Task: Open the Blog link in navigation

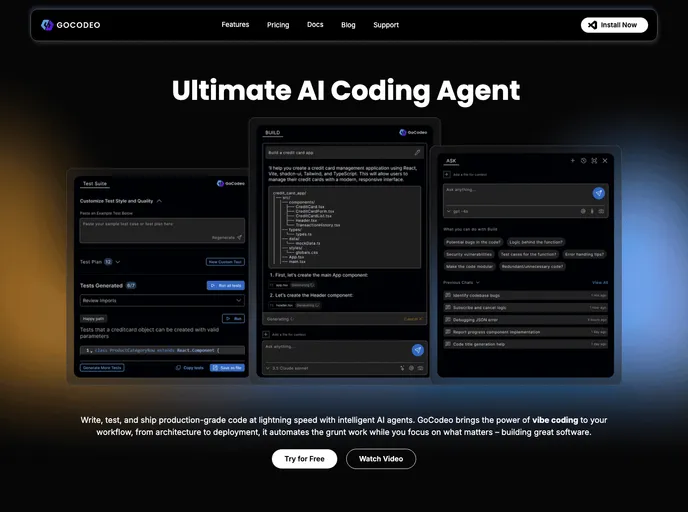Action: coord(348,25)
